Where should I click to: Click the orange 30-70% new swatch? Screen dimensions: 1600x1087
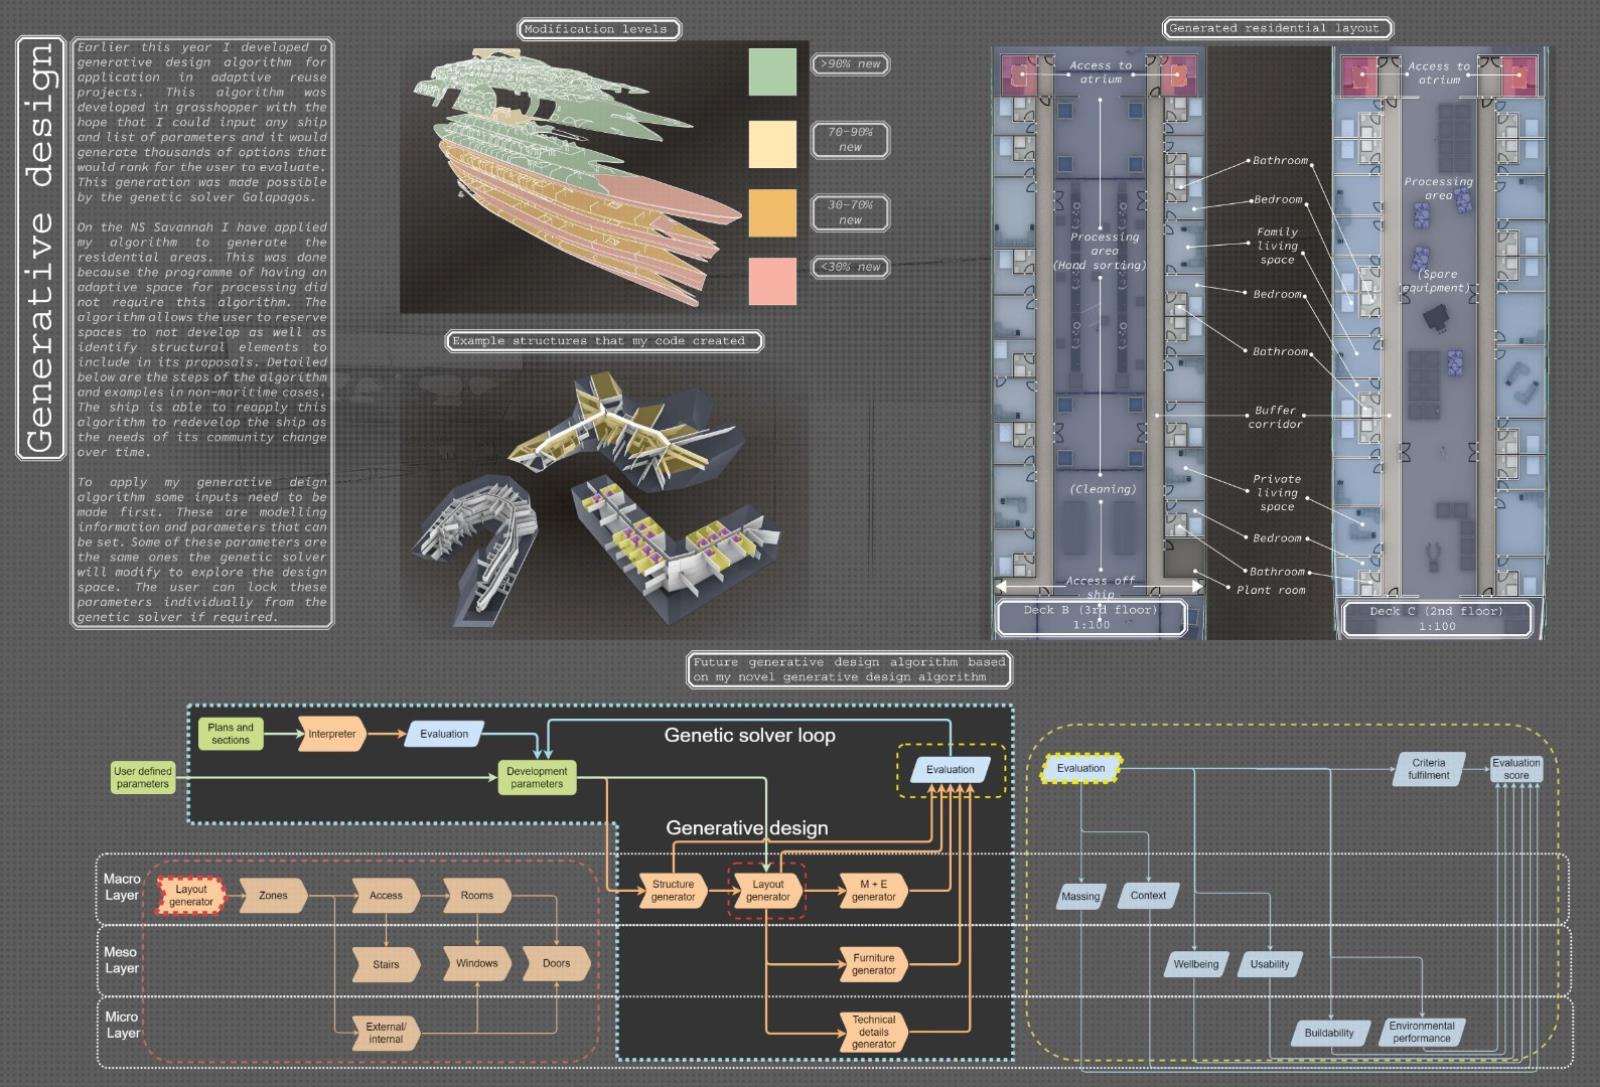(772, 213)
